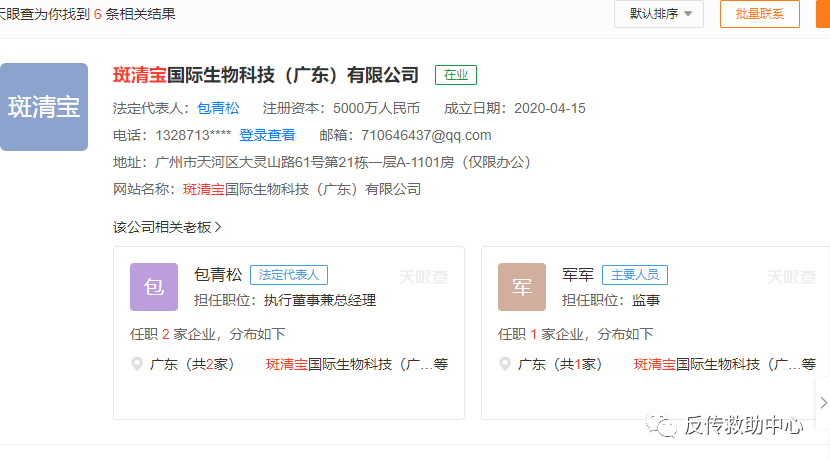The height and width of the screenshot is (461, 830).
Task: Click the brown 军 avatar icon
Action: tap(522, 287)
